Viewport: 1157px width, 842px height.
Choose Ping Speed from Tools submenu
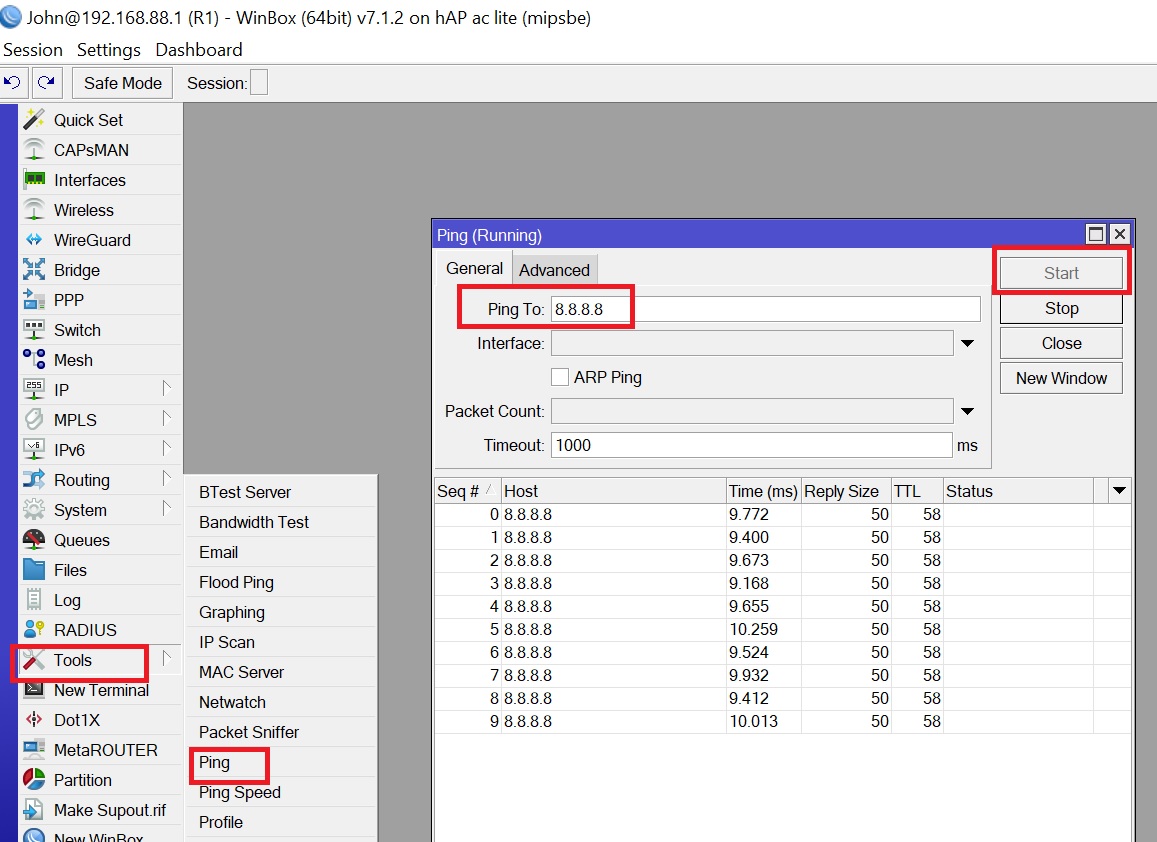point(281,793)
